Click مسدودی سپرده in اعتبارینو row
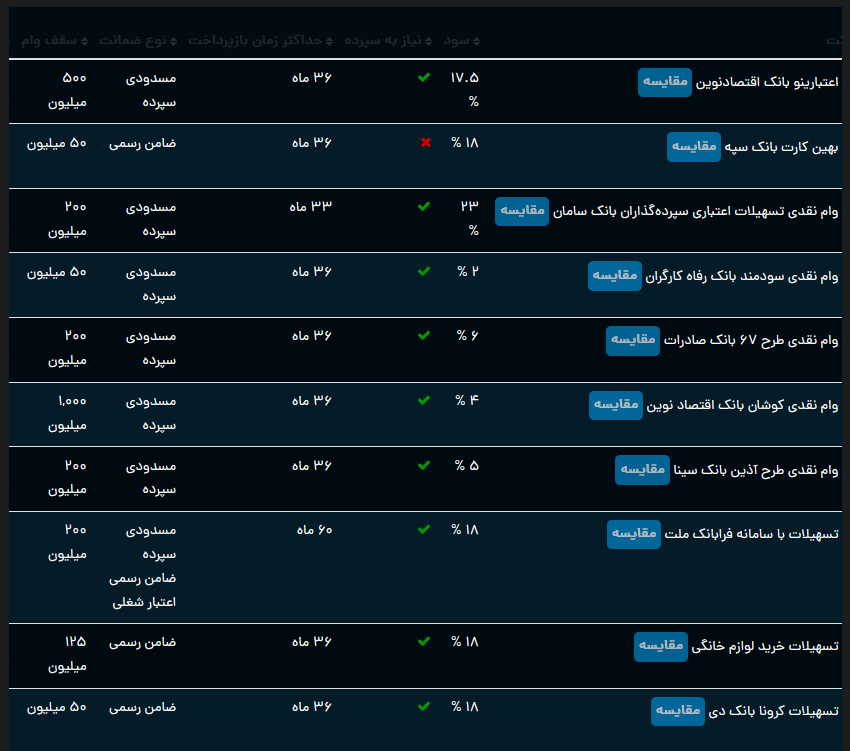Image resolution: width=850 pixels, height=751 pixels. (x=151, y=90)
